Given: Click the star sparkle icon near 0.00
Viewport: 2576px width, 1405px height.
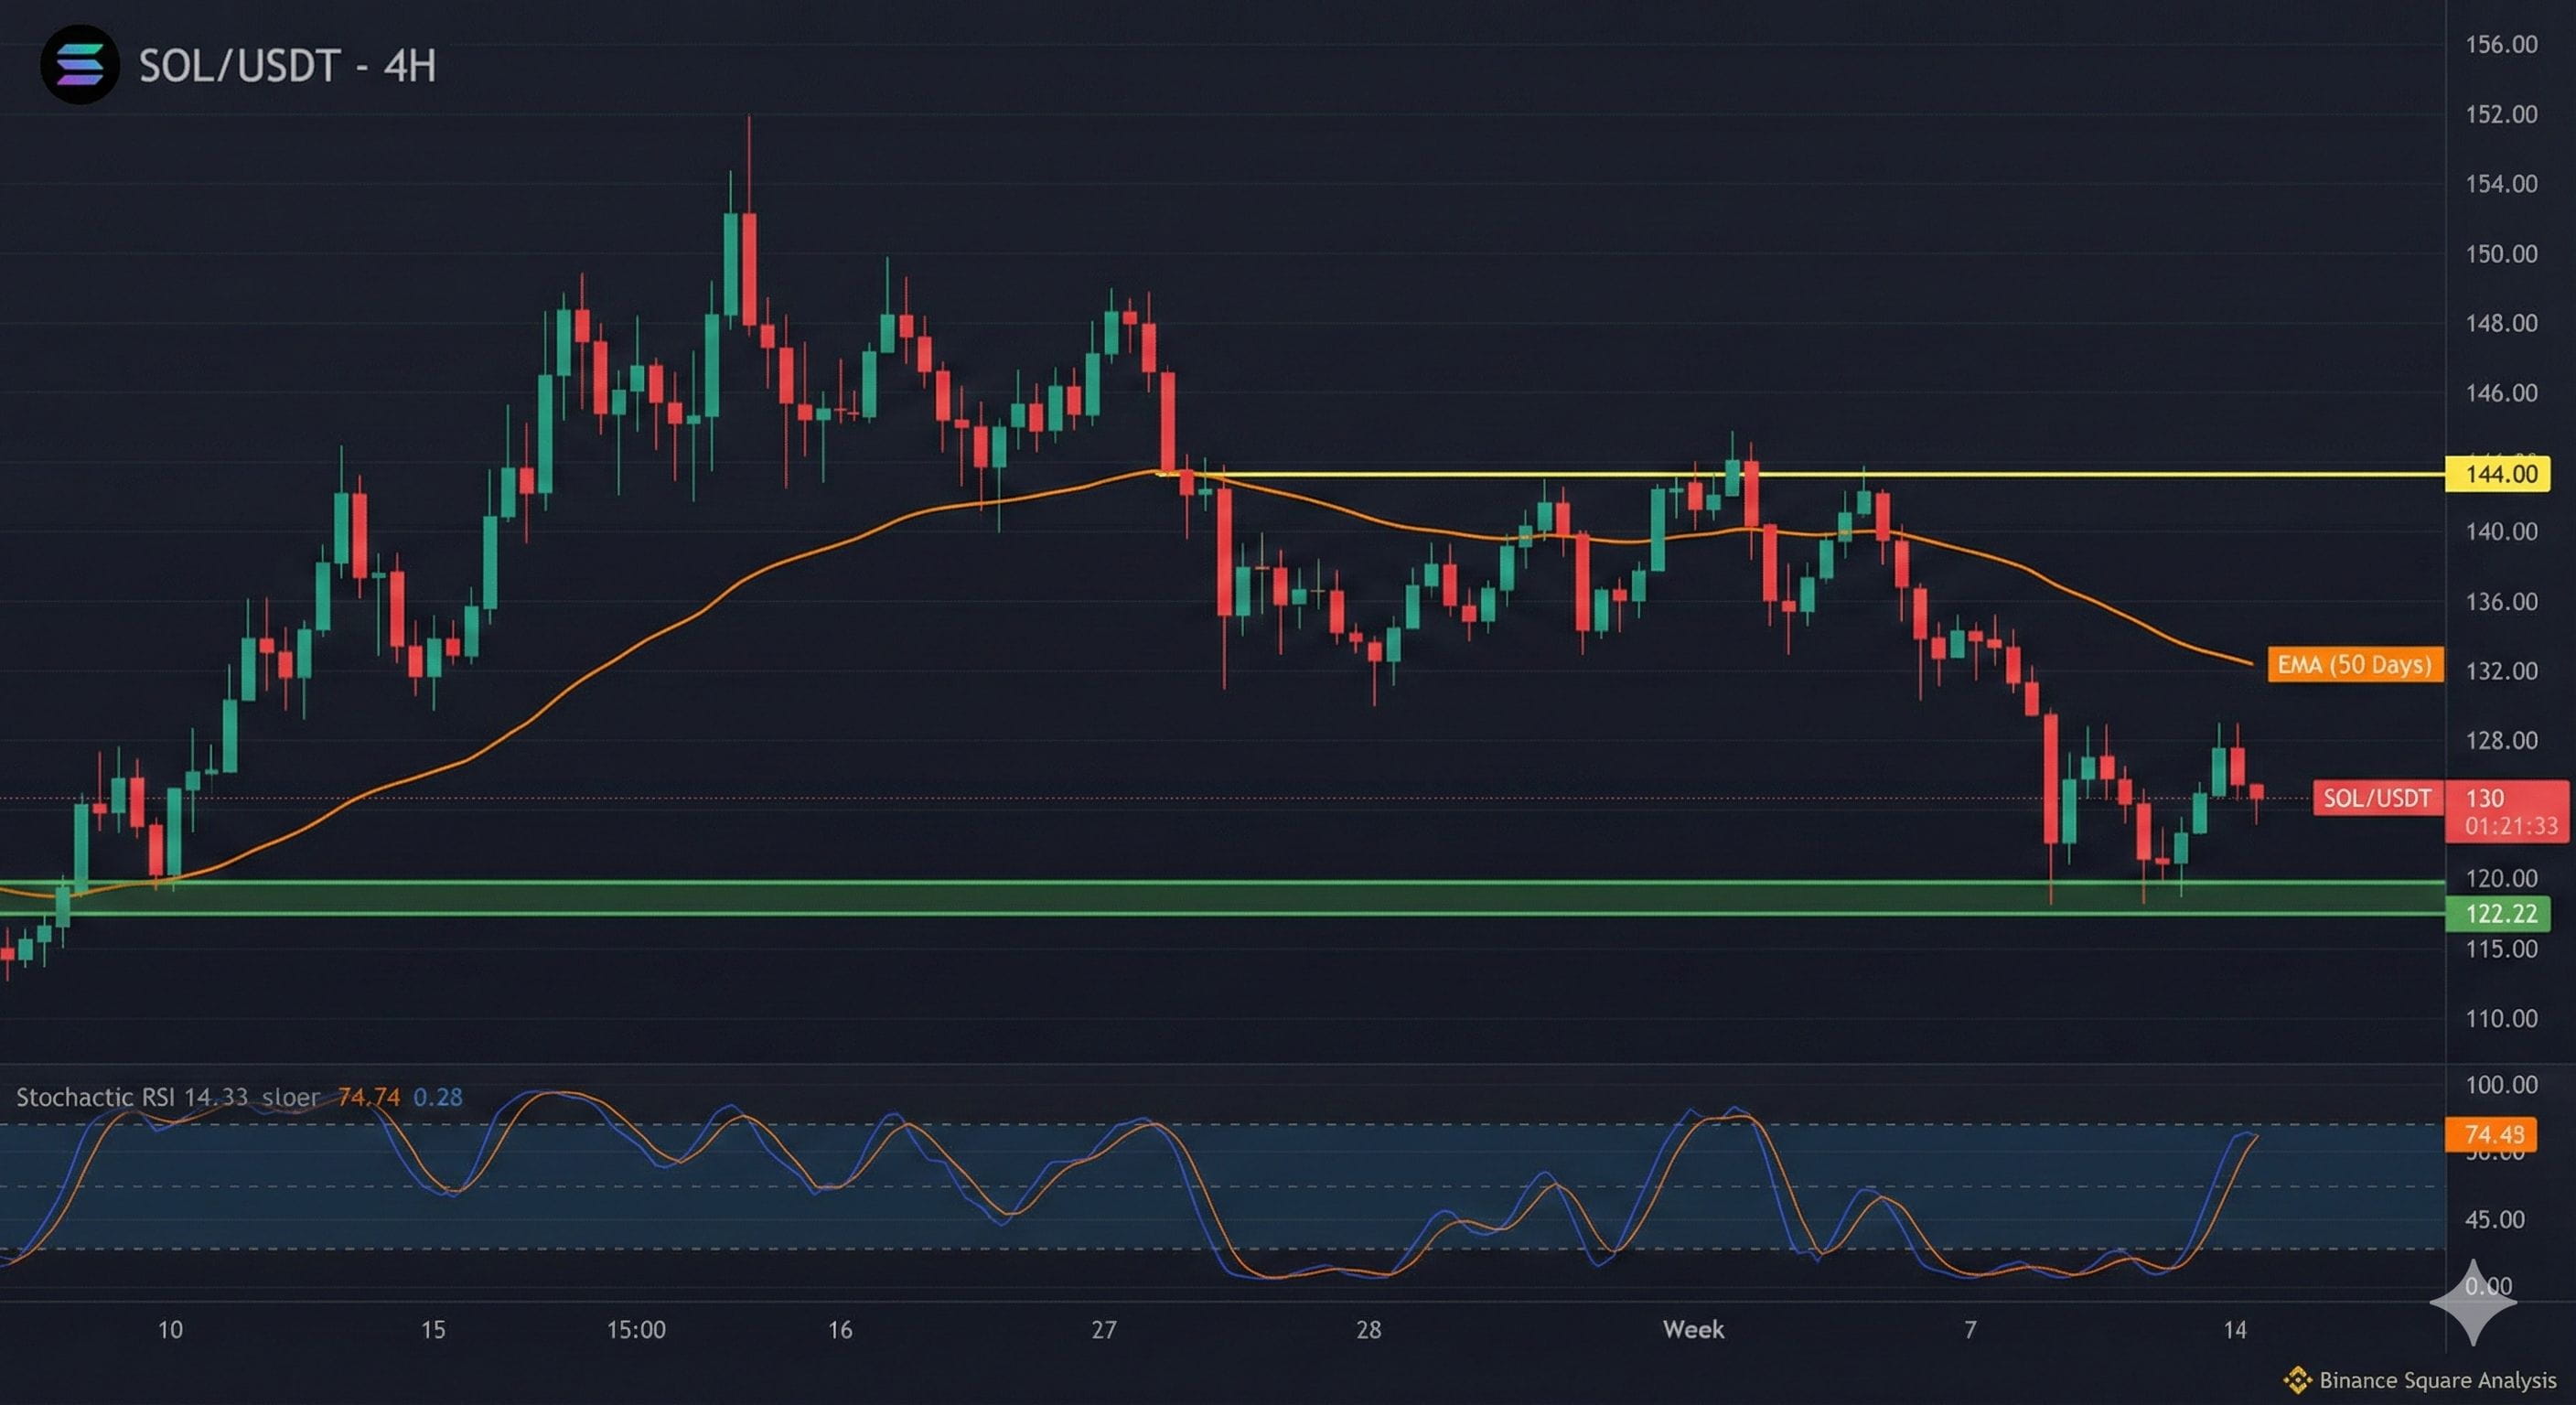Looking at the screenshot, I should click(2473, 1301).
